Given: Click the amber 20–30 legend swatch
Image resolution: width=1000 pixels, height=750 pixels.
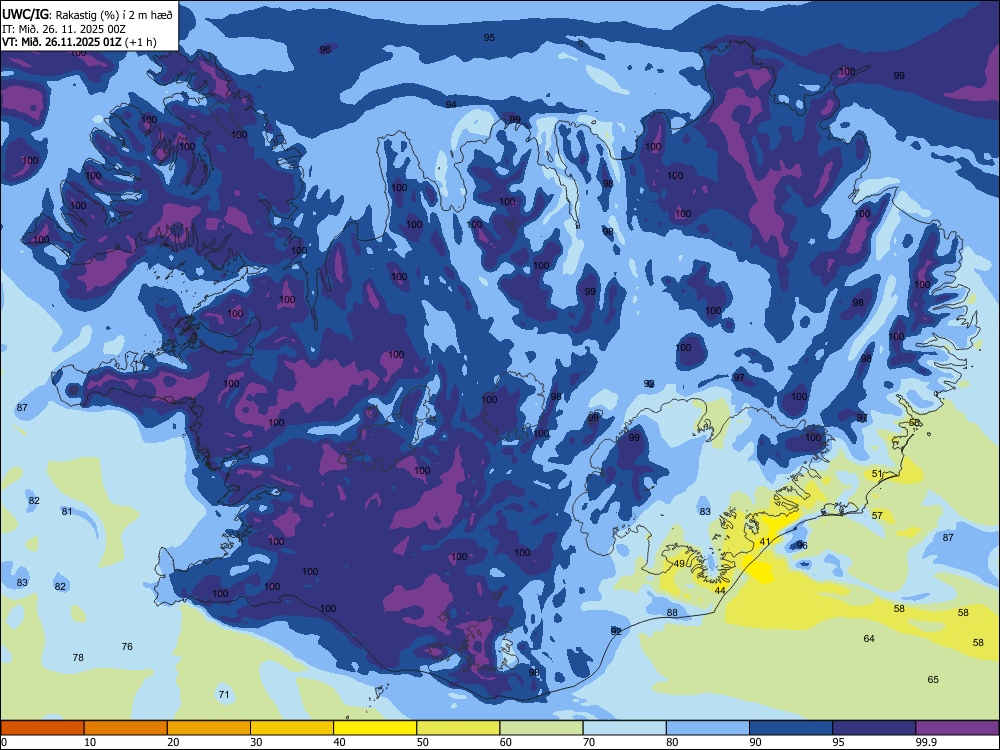Looking at the screenshot, I should click(x=209, y=728).
